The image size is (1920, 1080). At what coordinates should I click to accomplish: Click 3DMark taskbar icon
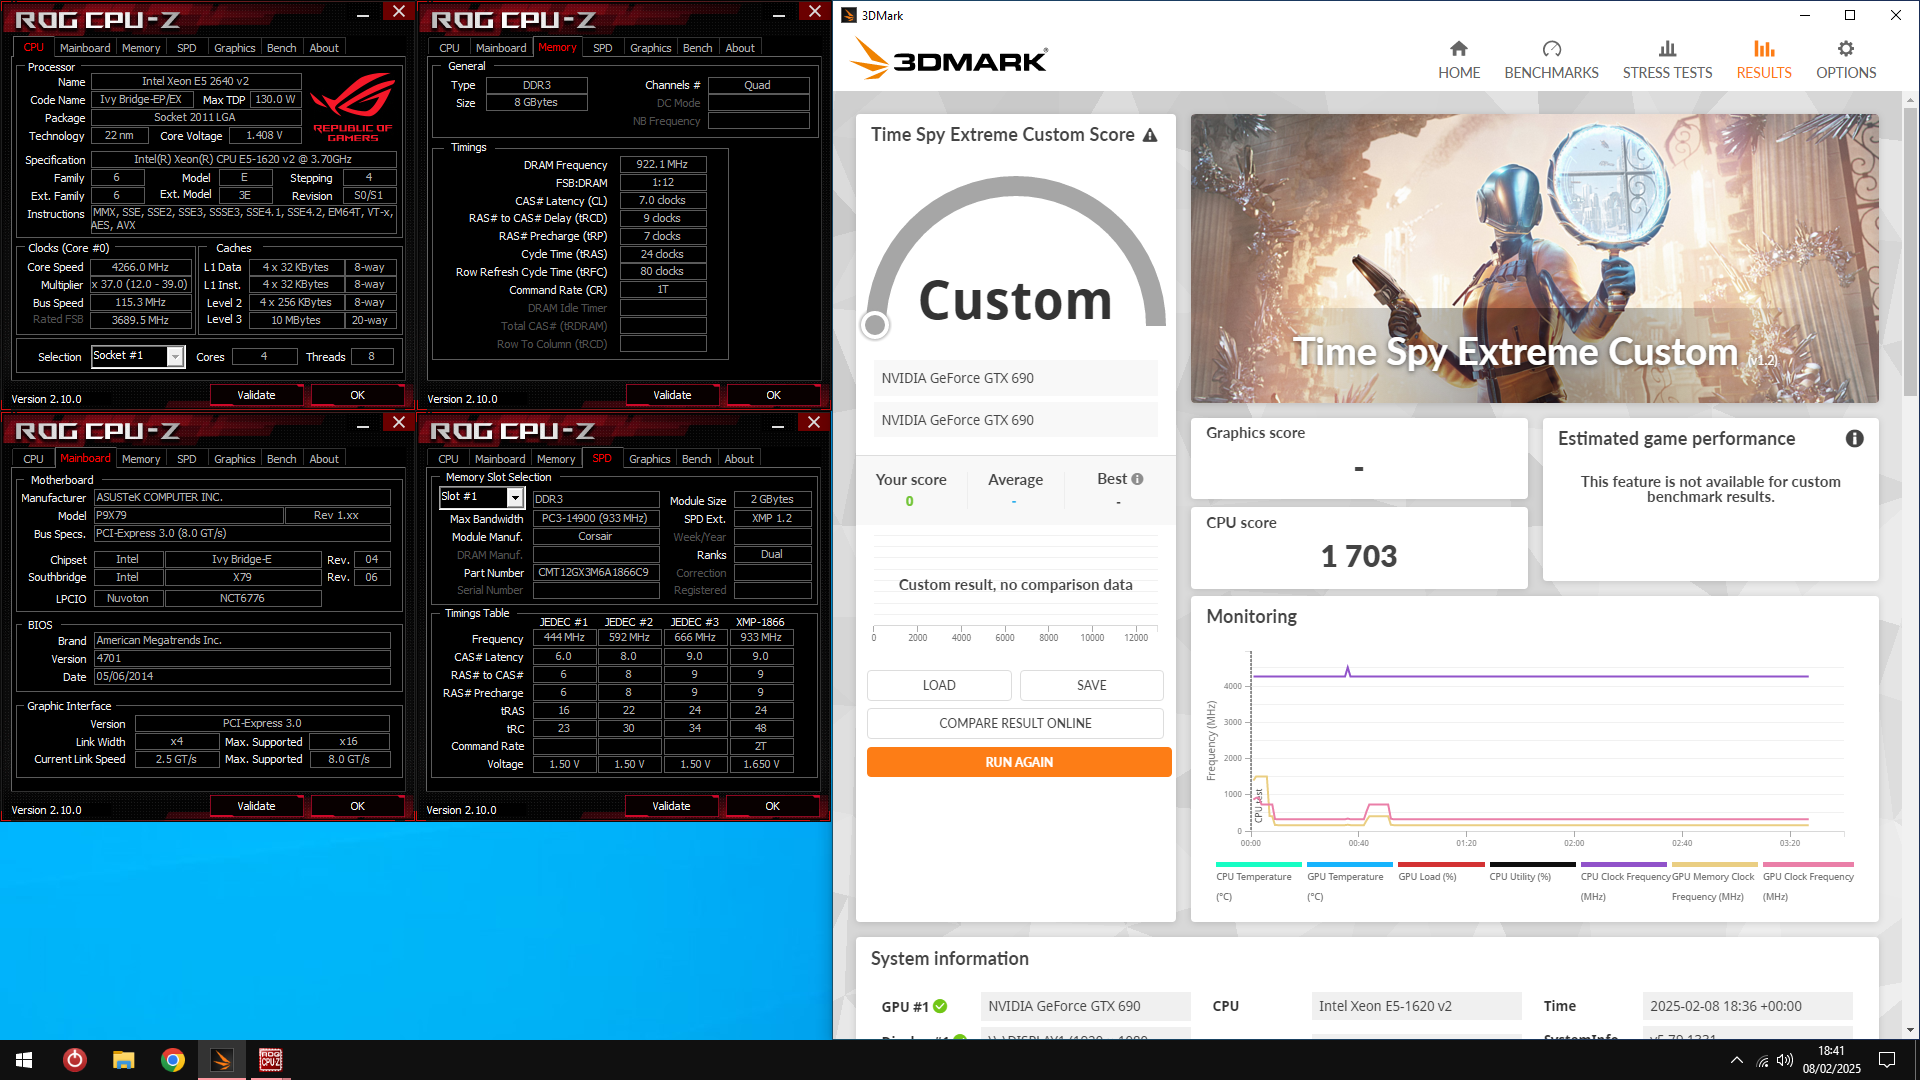tap(221, 1060)
